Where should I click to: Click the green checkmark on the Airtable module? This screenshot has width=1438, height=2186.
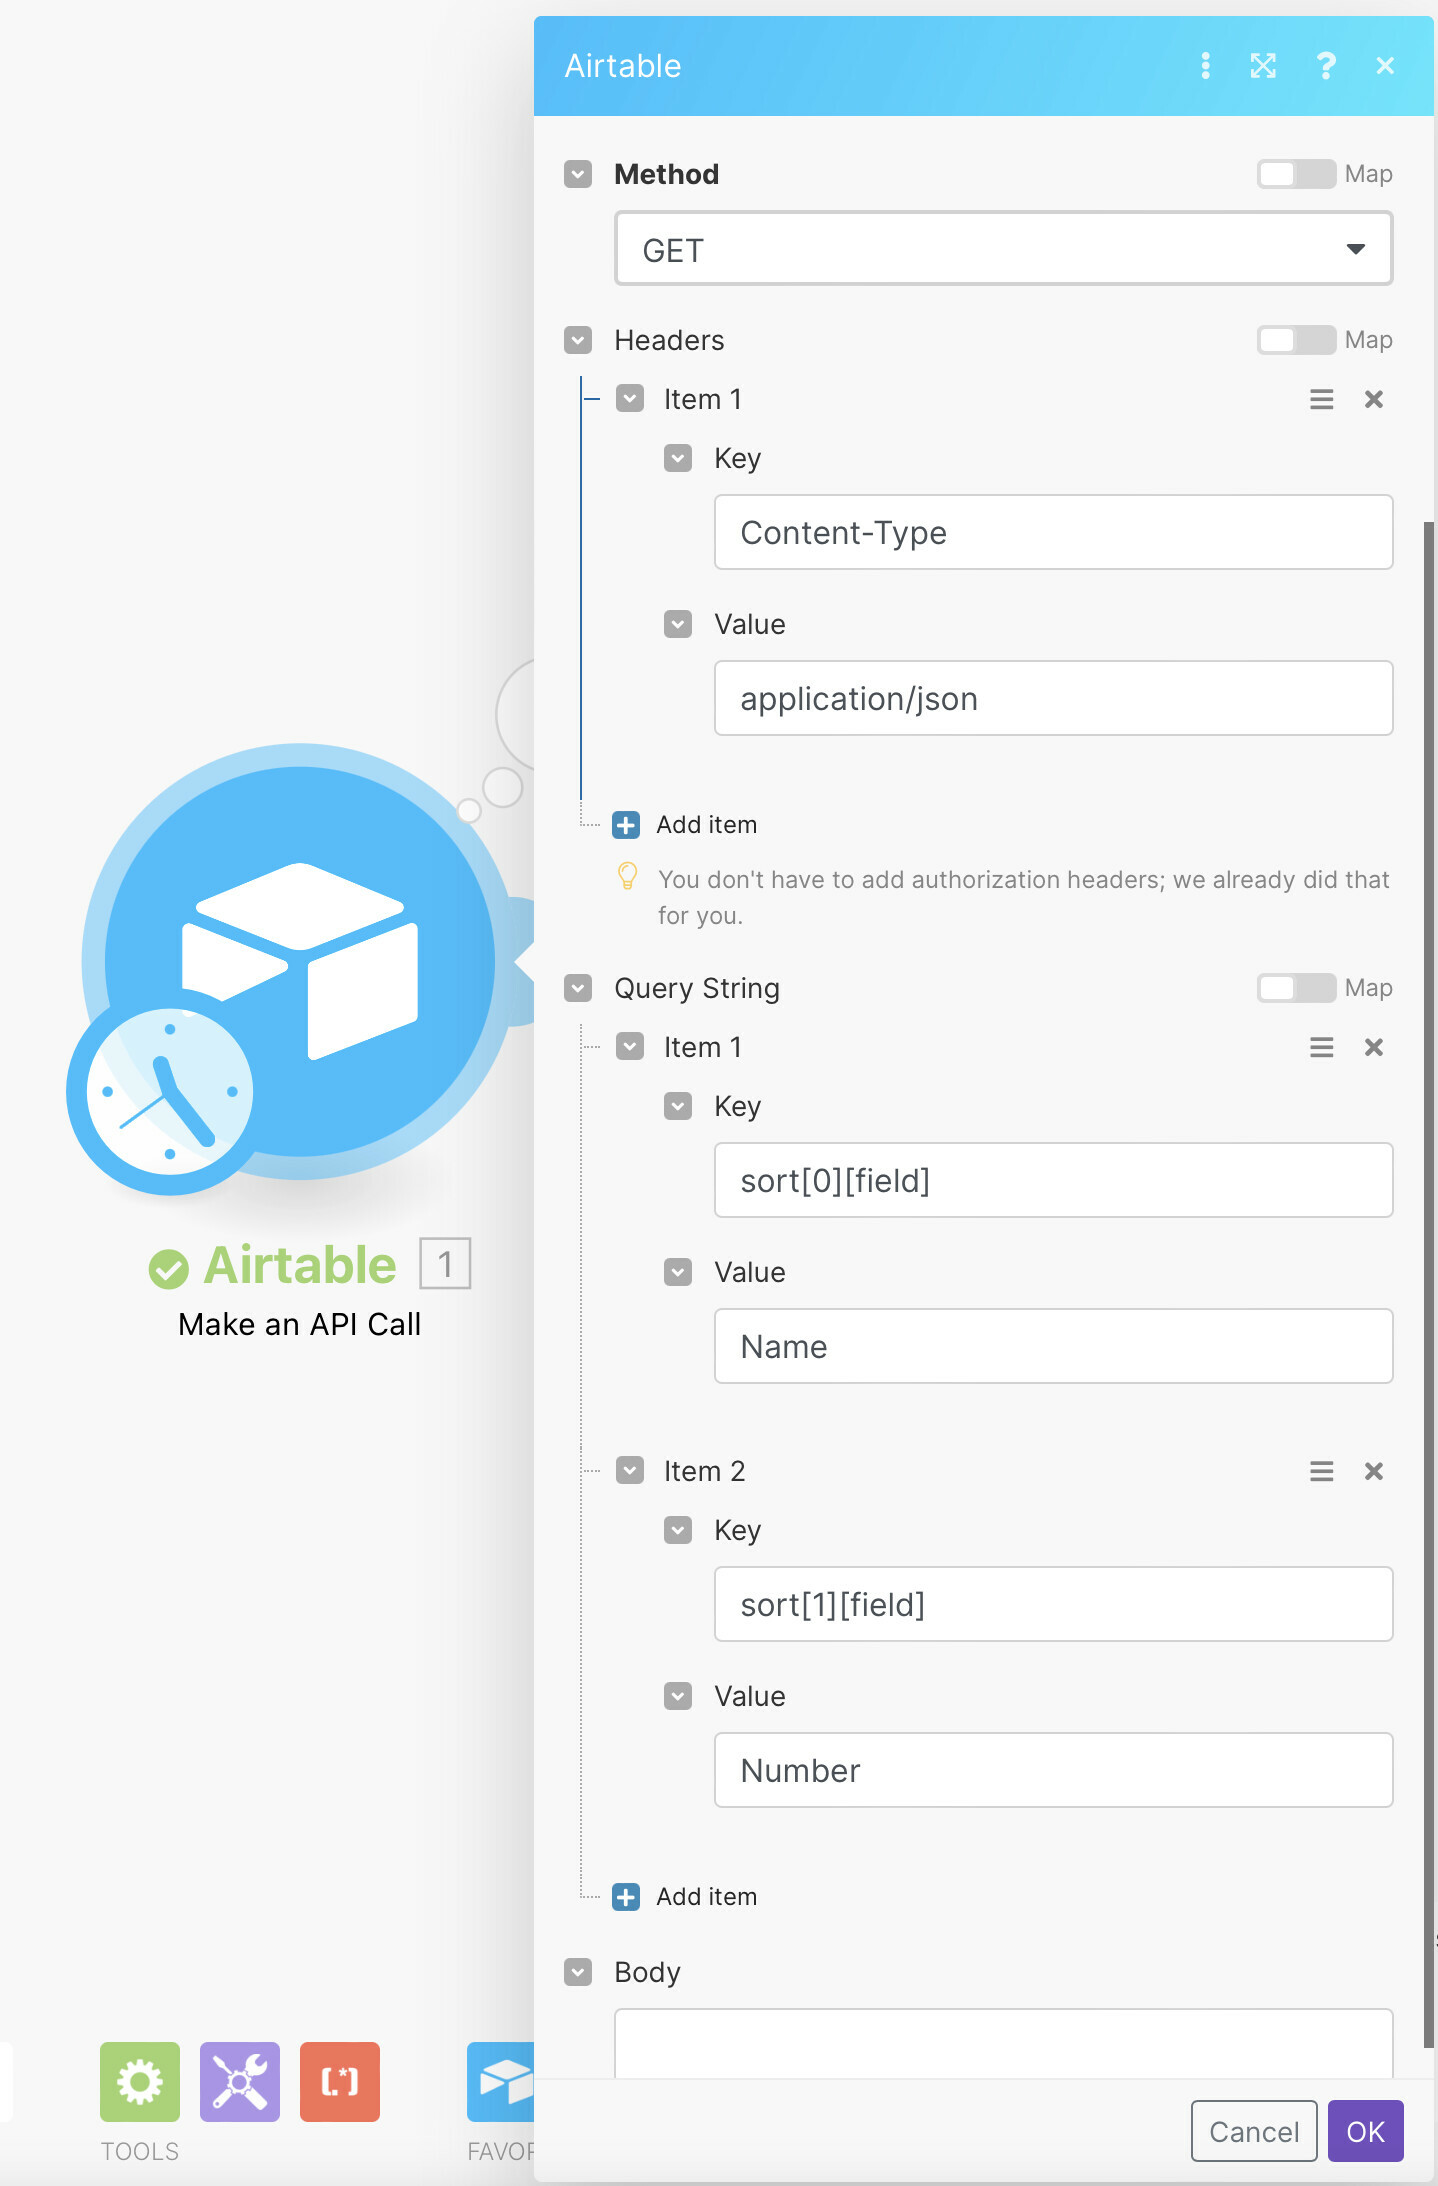click(168, 1269)
